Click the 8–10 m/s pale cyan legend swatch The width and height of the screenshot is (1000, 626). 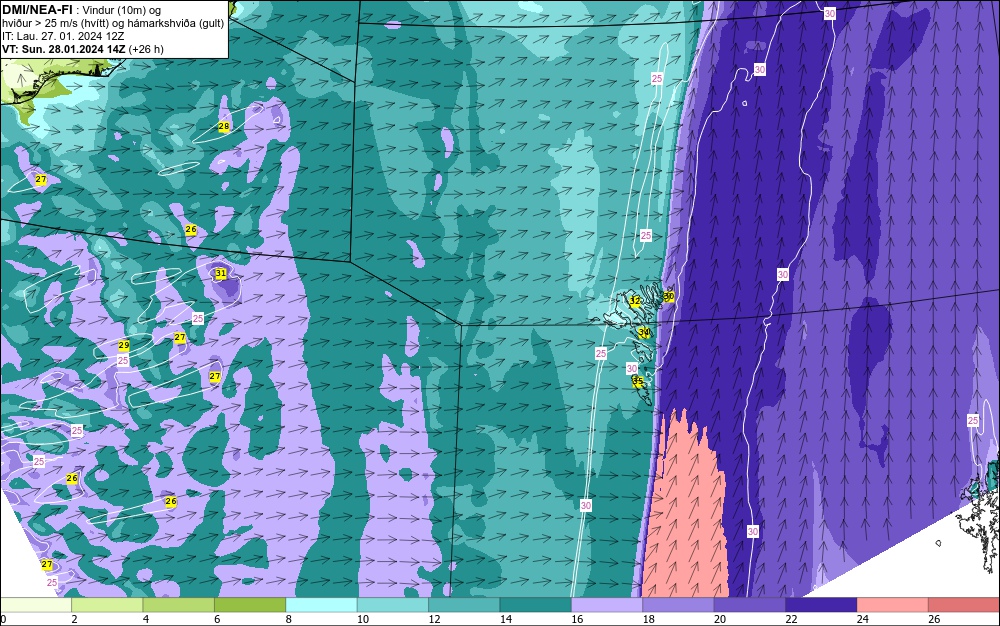[x=321, y=605]
